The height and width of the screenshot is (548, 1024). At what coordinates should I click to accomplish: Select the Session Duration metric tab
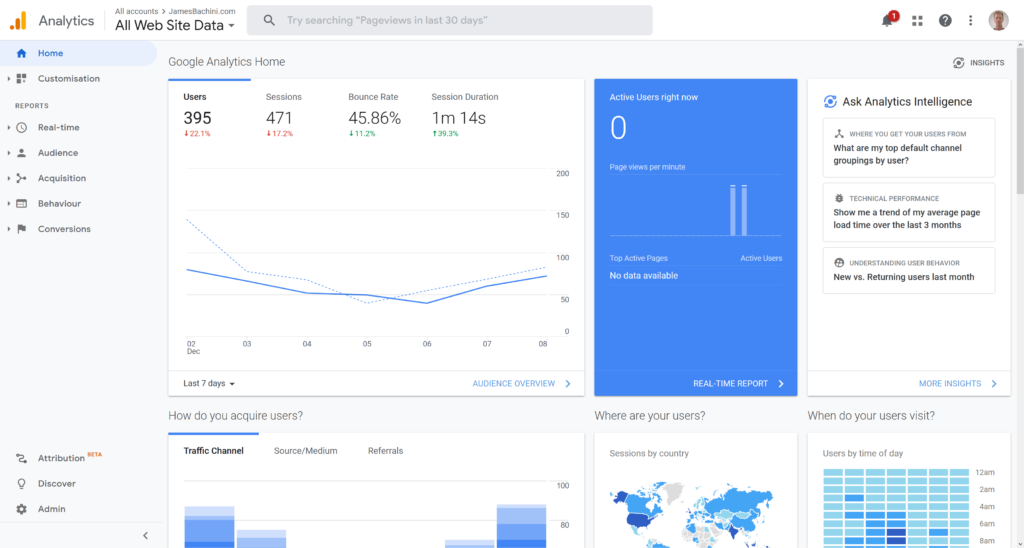(464, 114)
